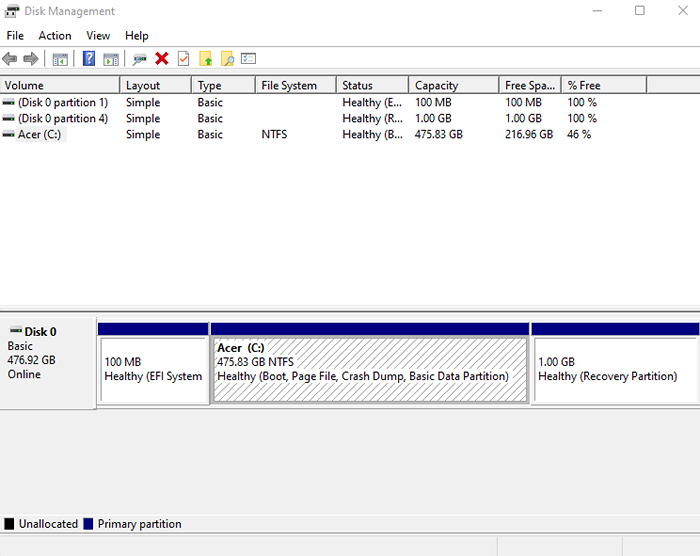Select the Disk 0 header label

(x=40, y=332)
